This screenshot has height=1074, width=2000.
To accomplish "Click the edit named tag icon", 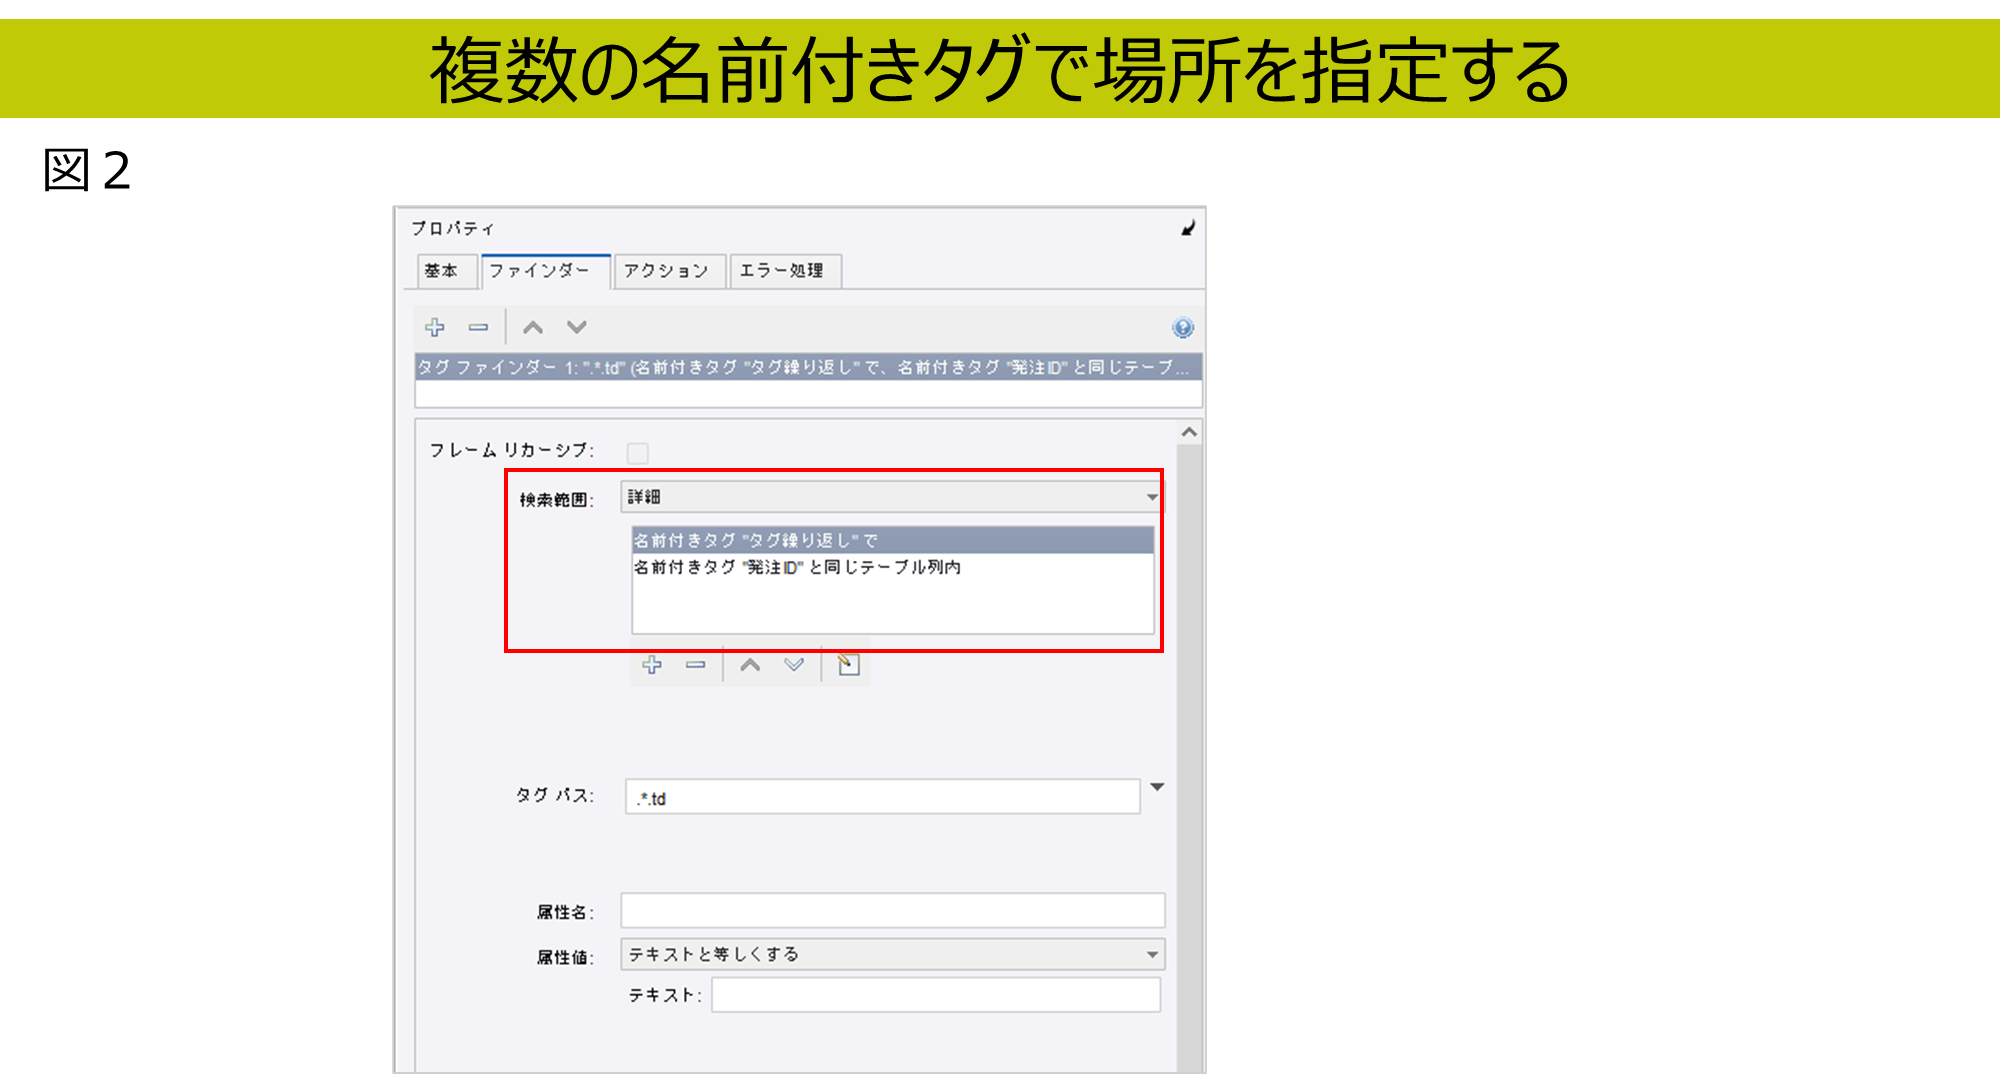I will pos(848,665).
